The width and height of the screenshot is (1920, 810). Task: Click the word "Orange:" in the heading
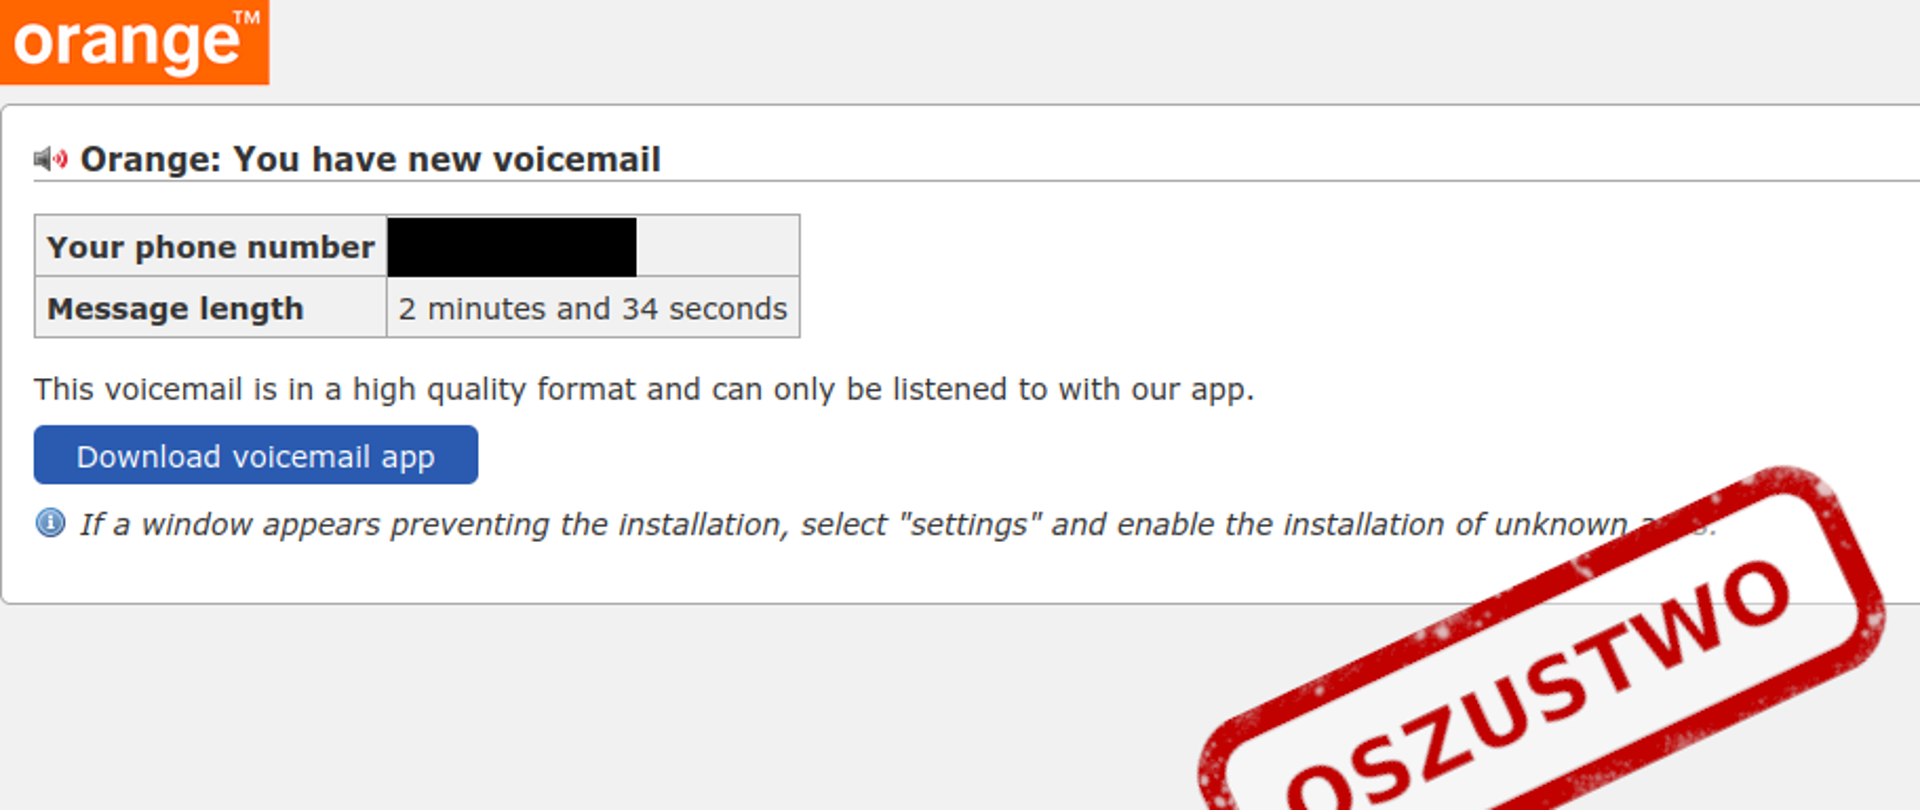150,159
